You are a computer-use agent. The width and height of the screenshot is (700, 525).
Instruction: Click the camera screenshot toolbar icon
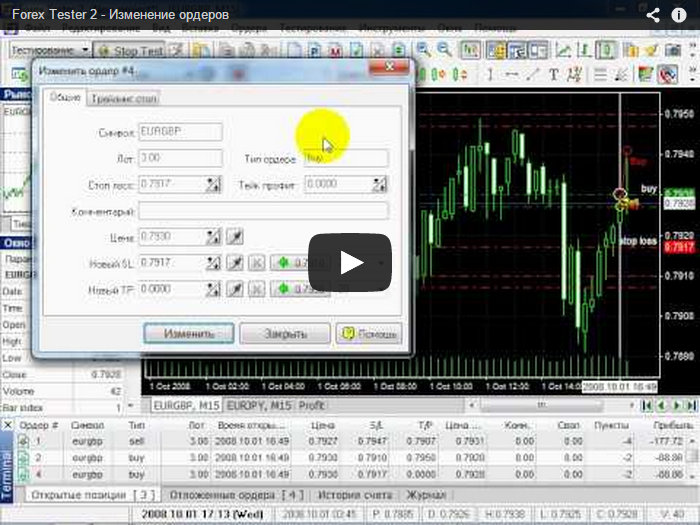pyautogui.click(x=673, y=50)
